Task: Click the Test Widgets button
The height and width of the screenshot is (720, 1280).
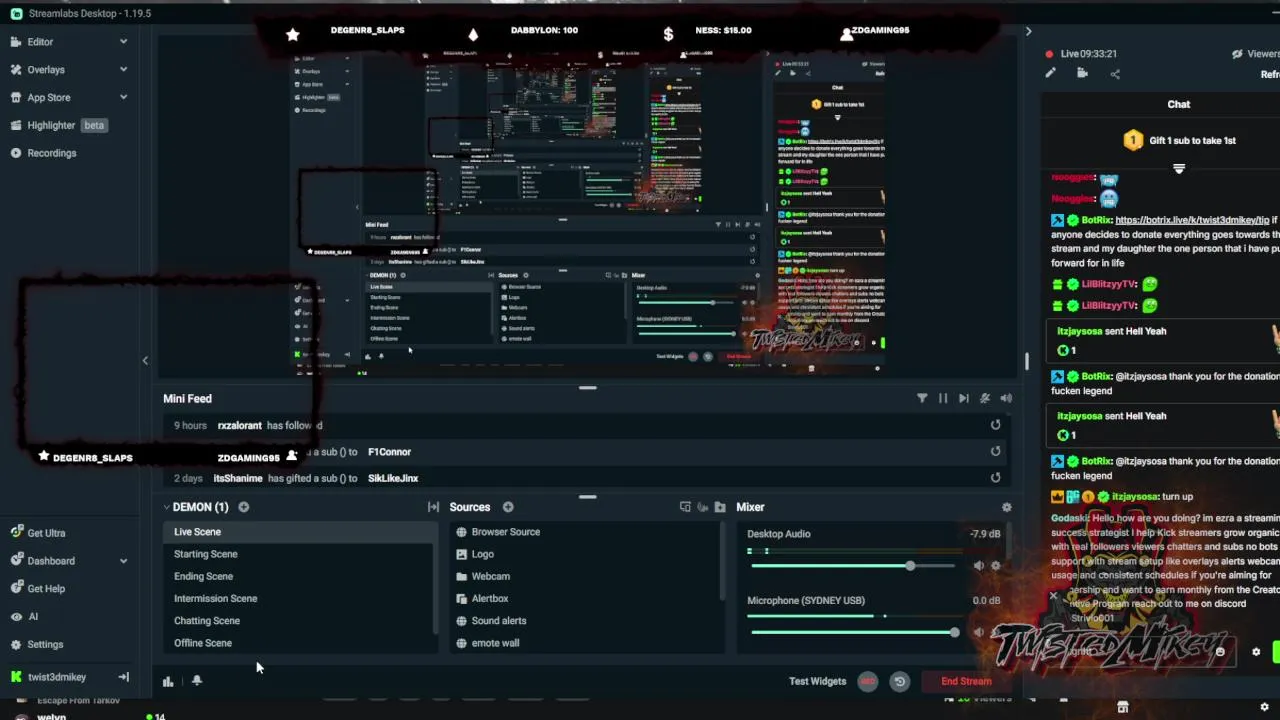Action: (x=817, y=681)
